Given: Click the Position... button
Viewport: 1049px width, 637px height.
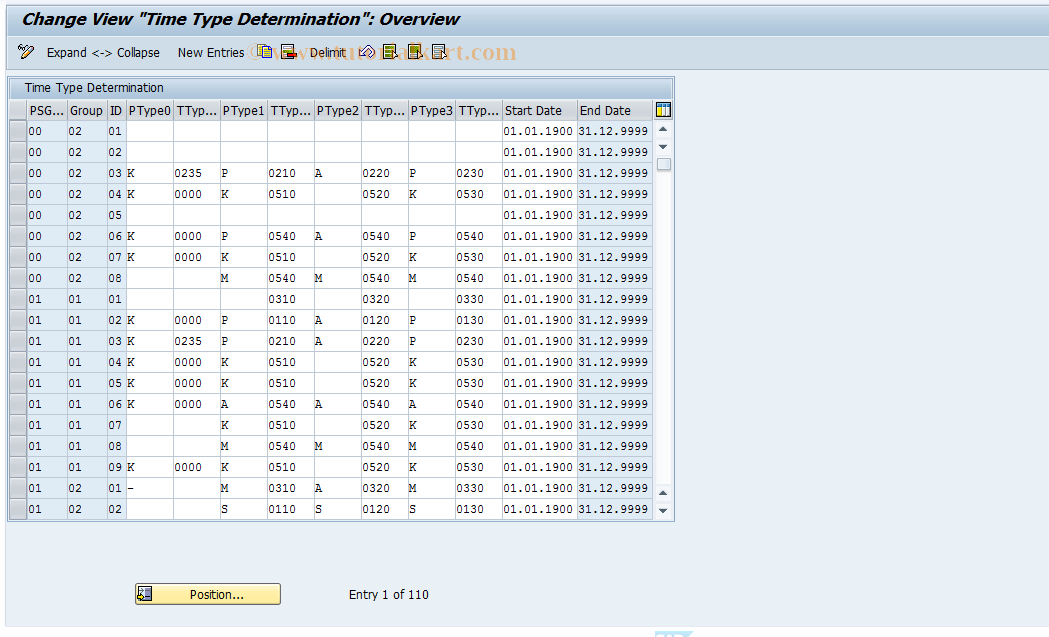Looking at the screenshot, I should coord(208,594).
